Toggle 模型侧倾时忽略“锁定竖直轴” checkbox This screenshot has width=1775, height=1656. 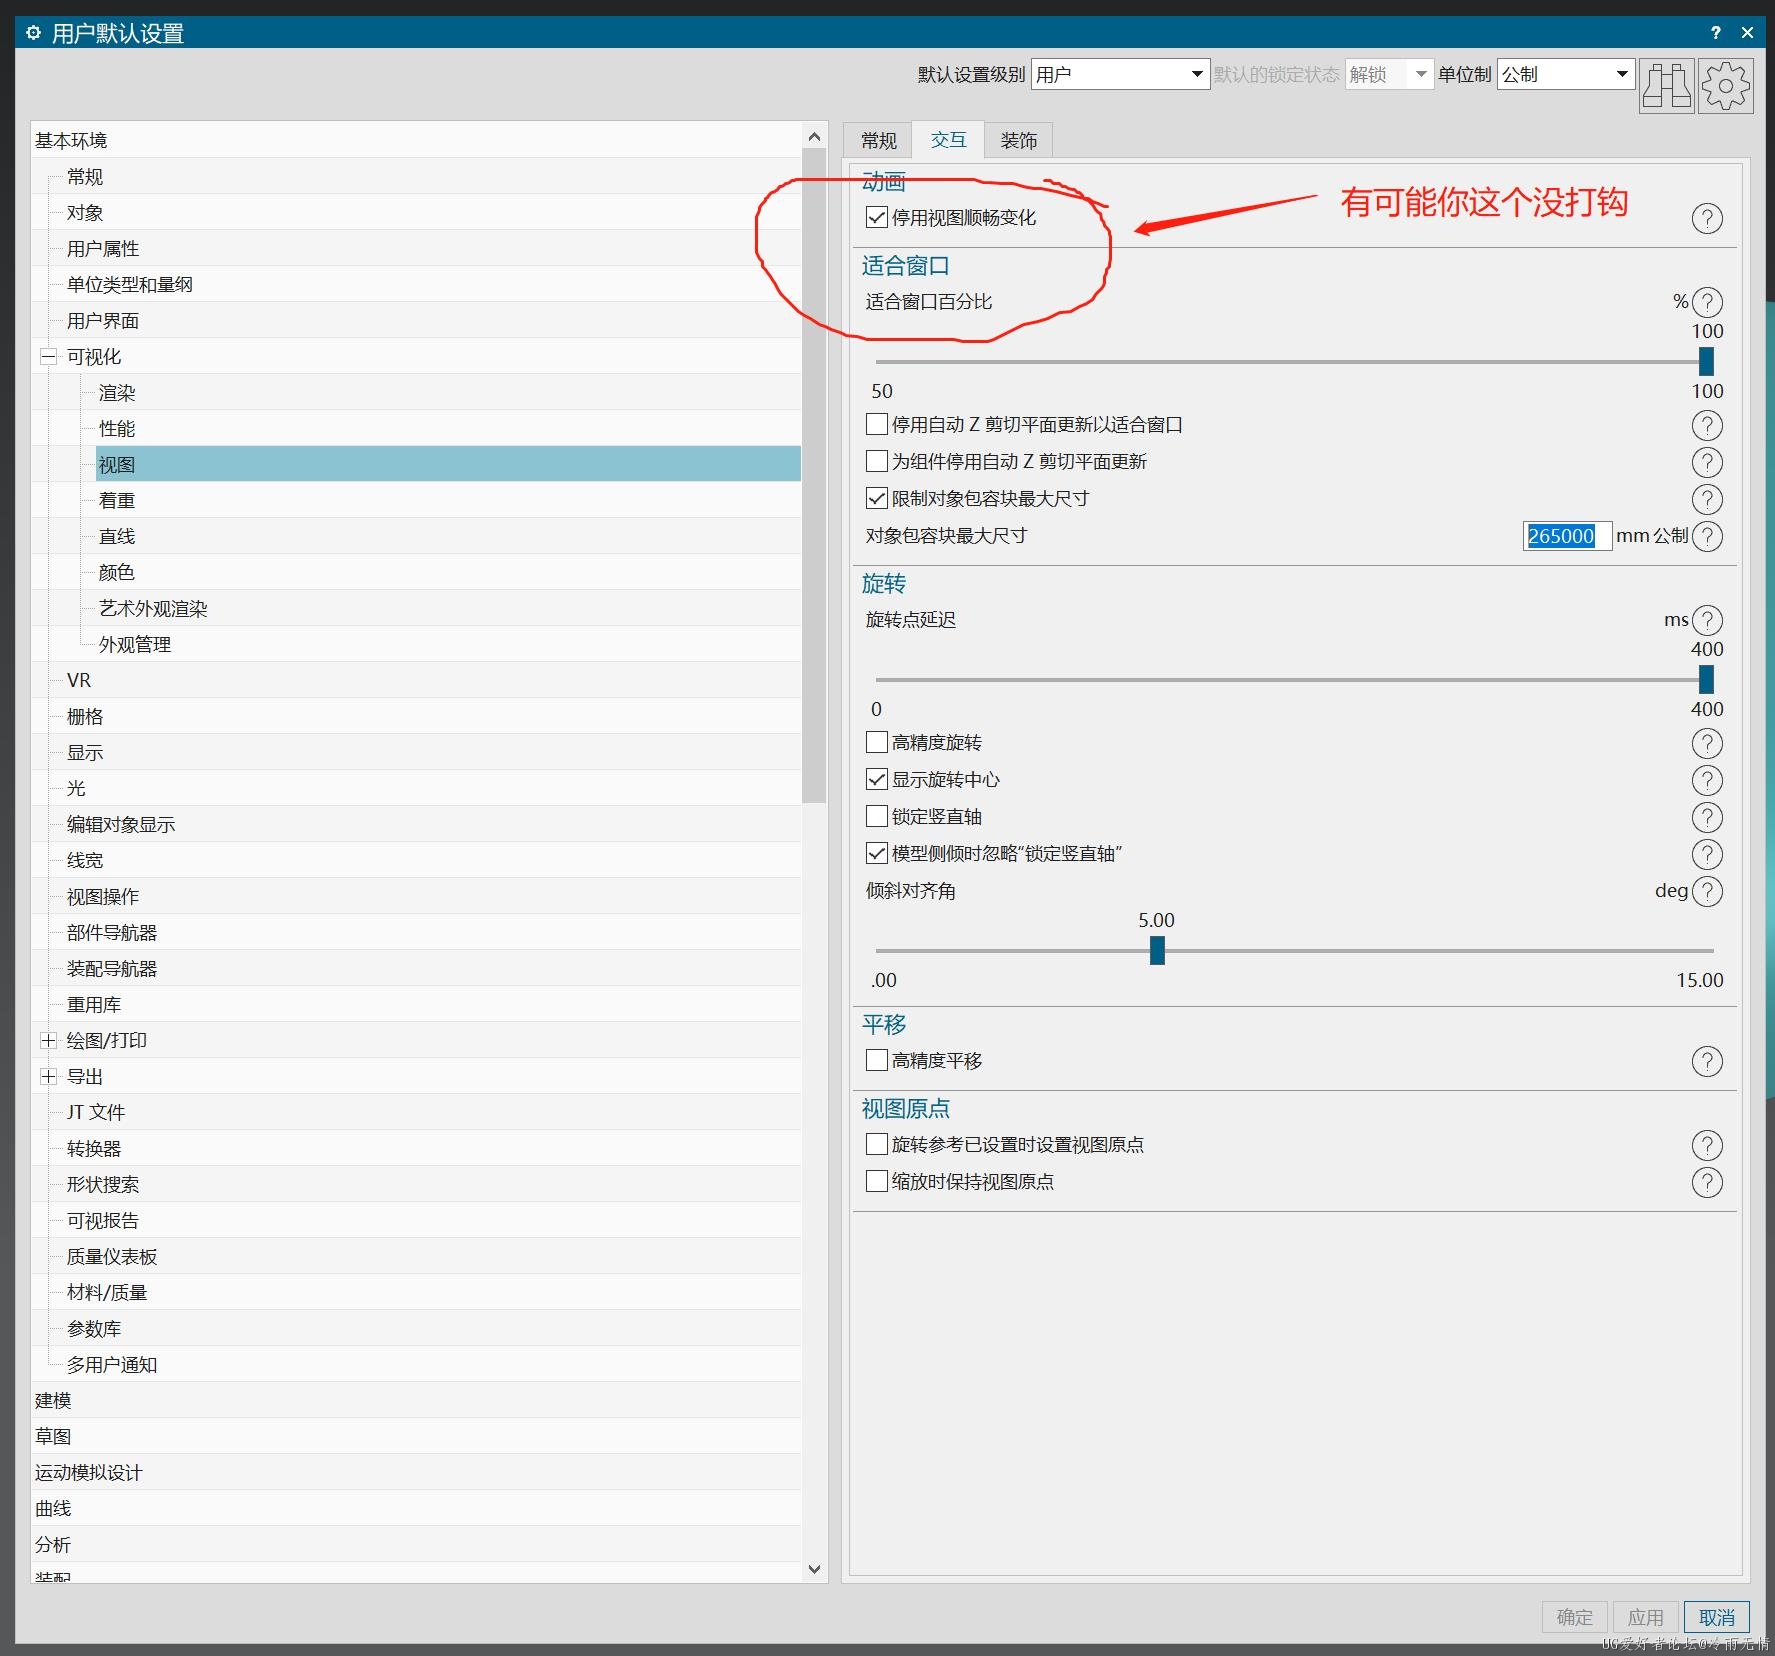[x=877, y=853]
